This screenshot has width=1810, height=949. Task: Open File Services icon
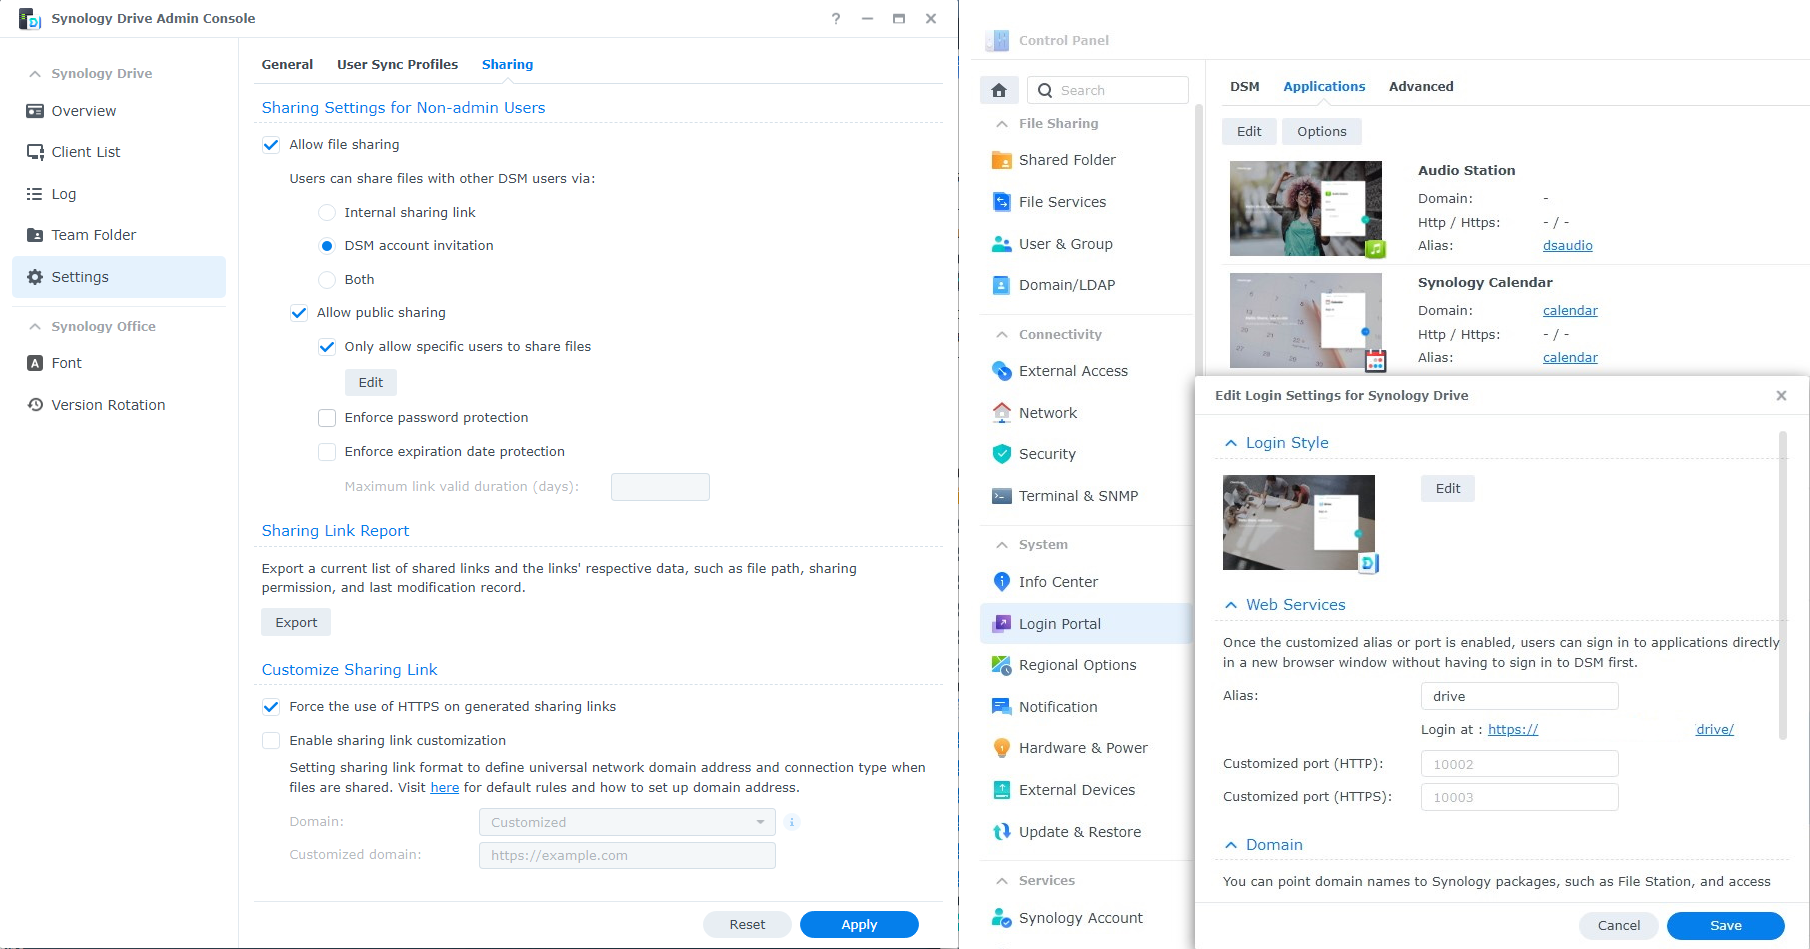pos(1001,202)
